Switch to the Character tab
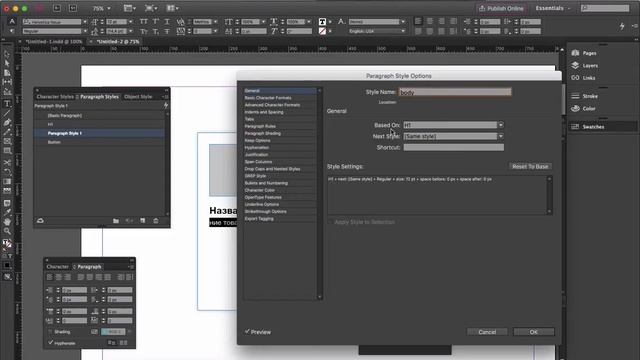 point(57,267)
